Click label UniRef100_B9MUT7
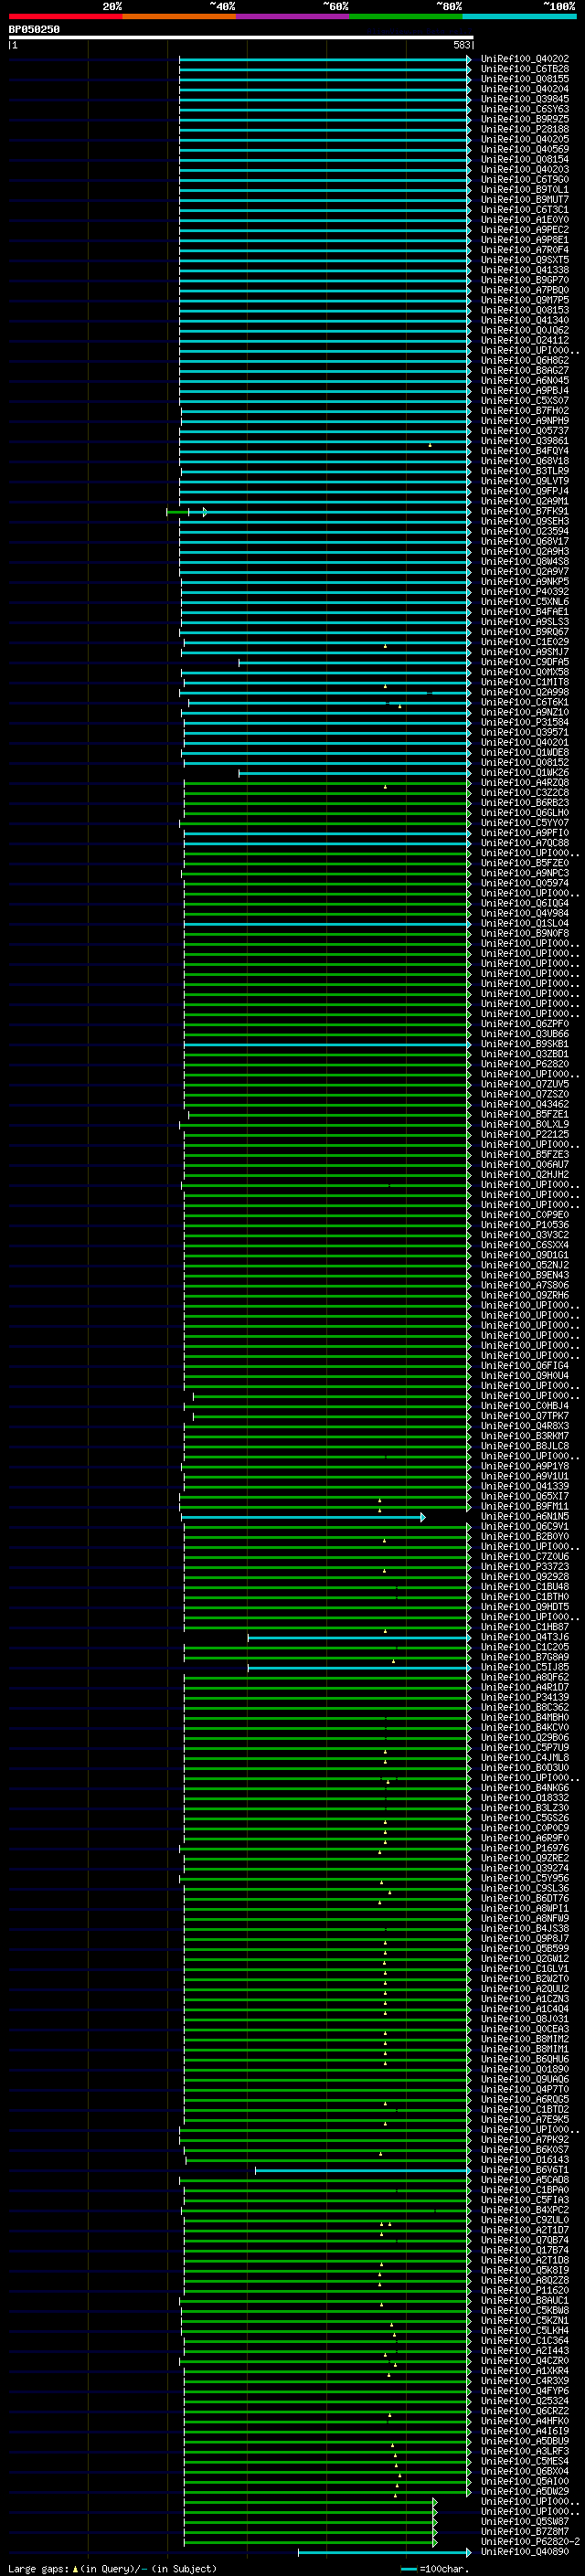Screen dimensions: 585x2576 click(524, 199)
